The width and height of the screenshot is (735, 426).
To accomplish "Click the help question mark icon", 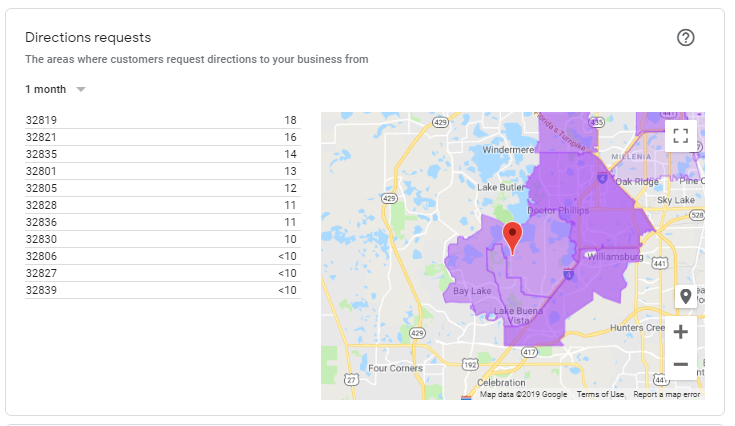I will [685, 38].
